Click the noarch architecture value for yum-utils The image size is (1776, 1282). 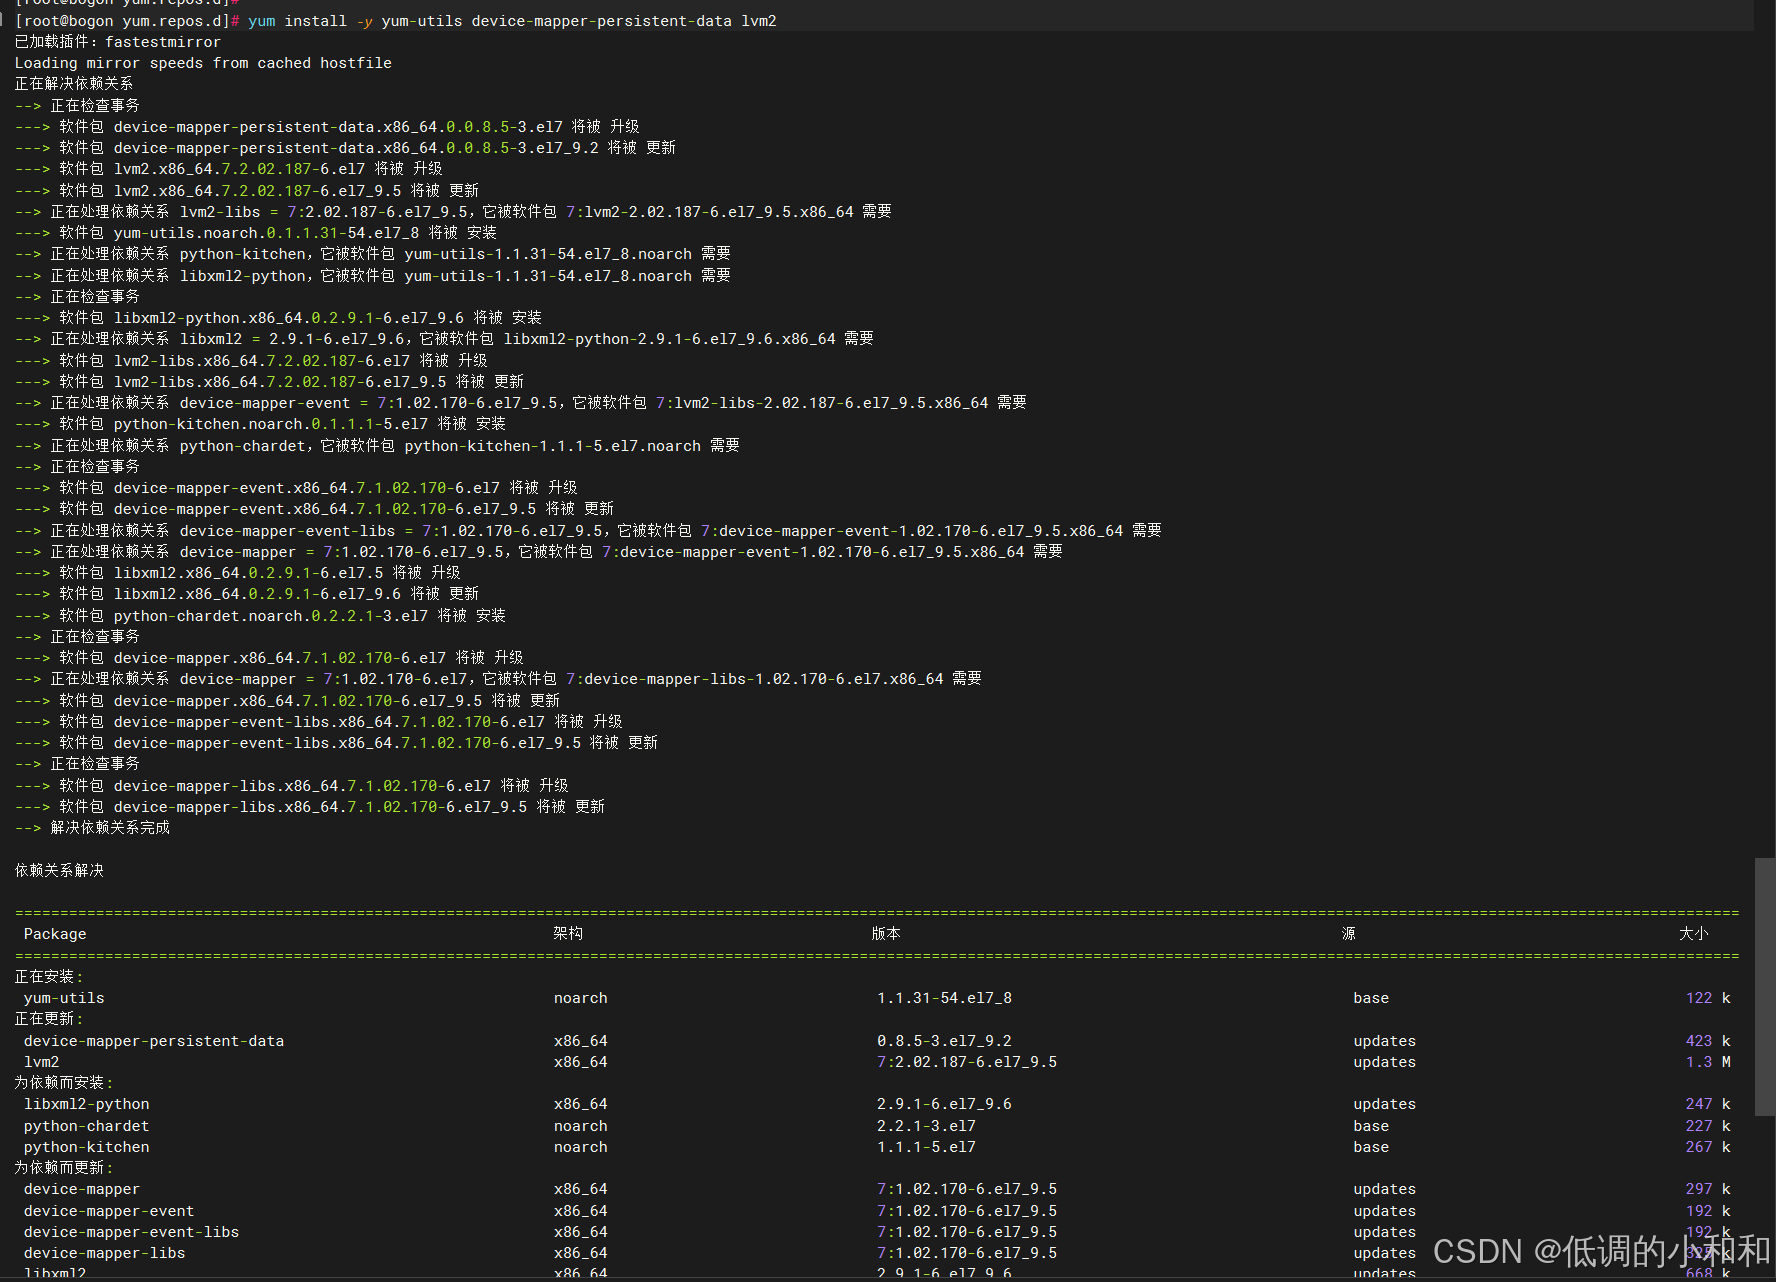(580, 997)
